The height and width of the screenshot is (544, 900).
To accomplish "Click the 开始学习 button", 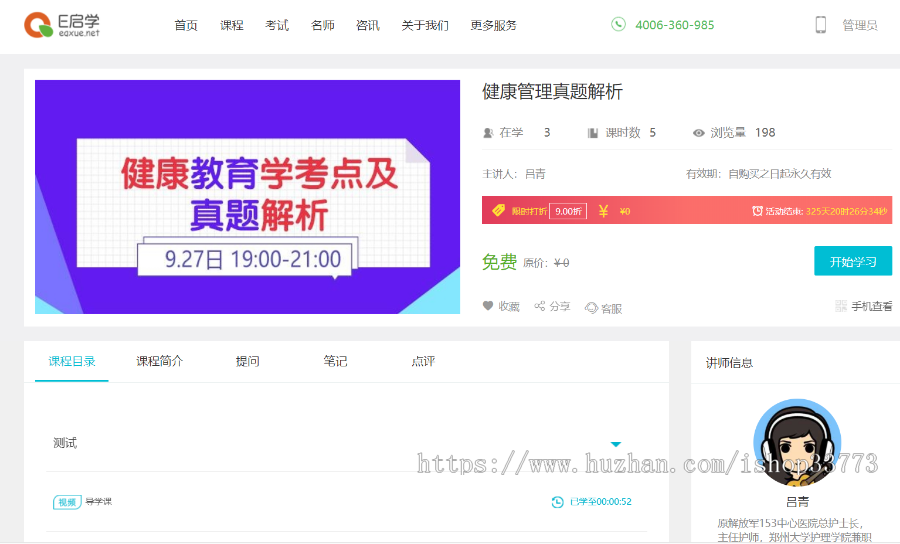I will [x=853, y=261].
